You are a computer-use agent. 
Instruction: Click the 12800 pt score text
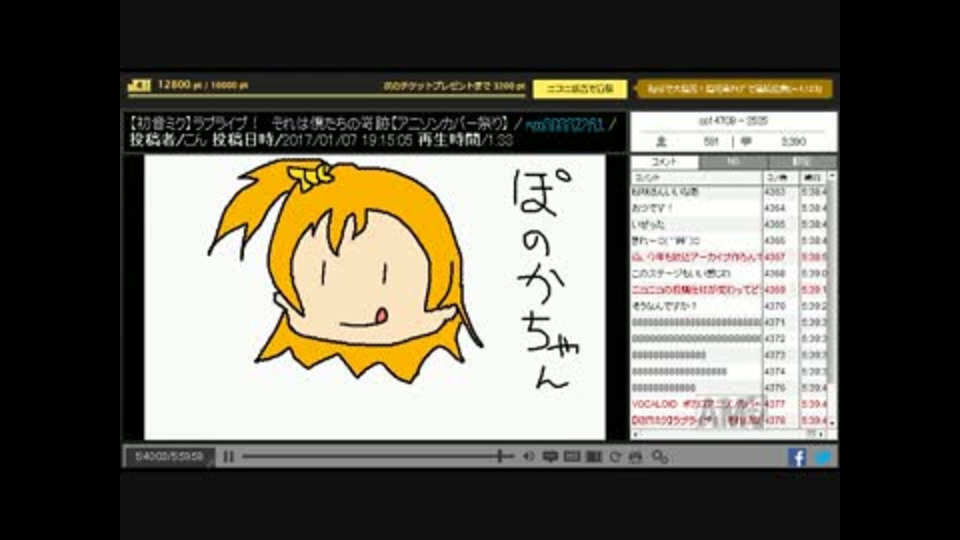pos(202,85)
